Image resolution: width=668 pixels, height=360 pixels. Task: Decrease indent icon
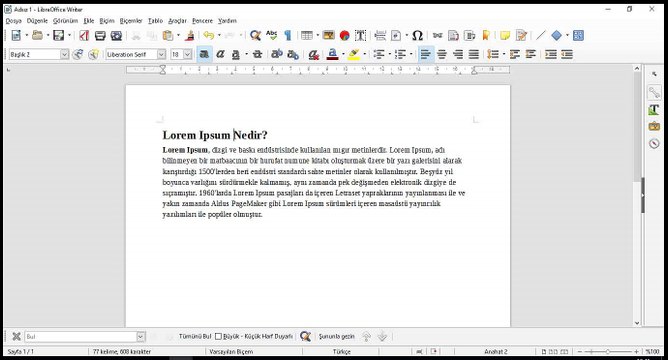point(567,55)
